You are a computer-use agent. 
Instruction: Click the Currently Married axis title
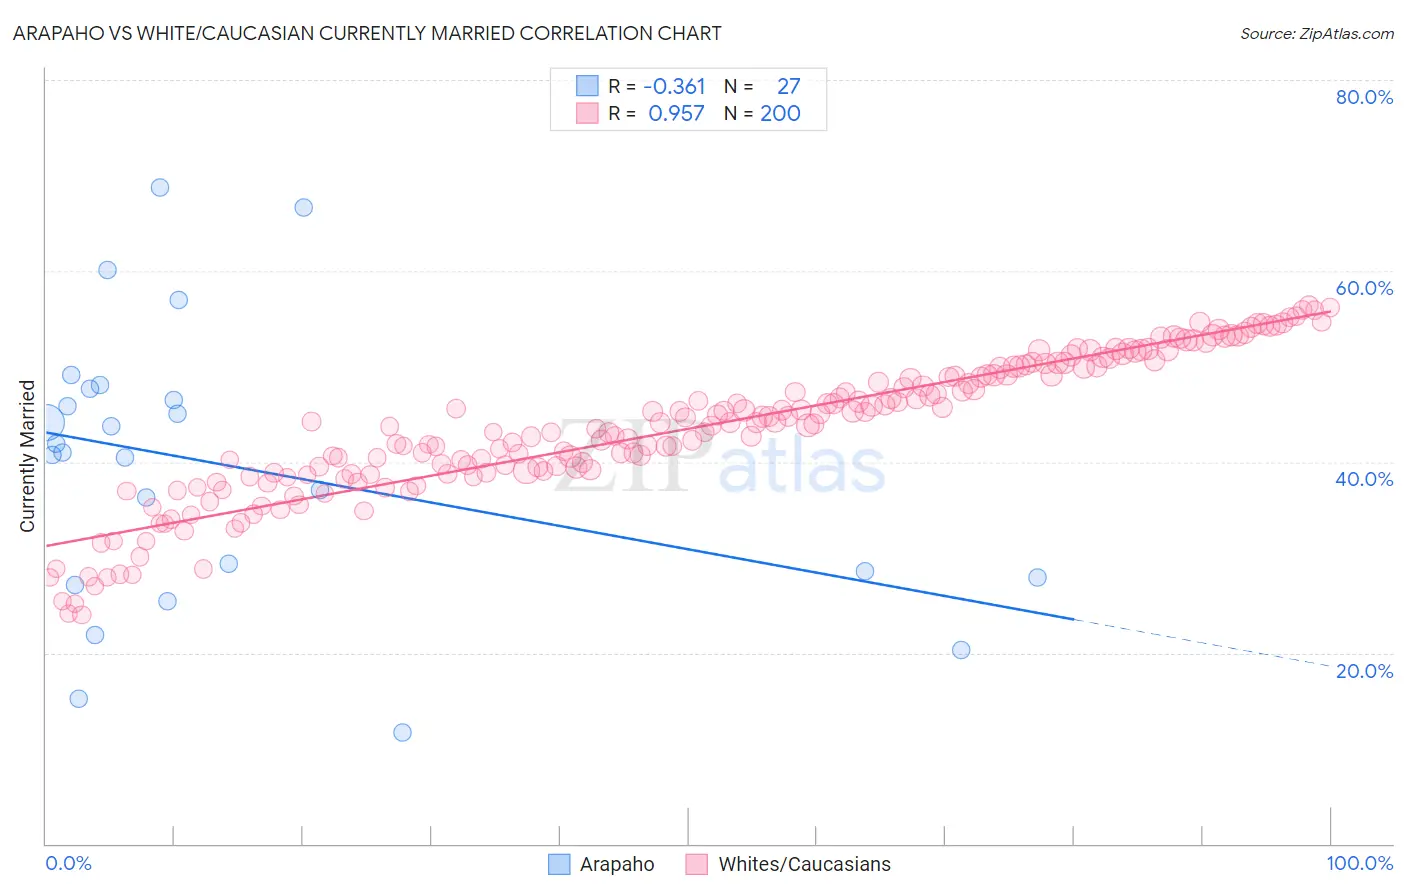(x=27, y=456)
